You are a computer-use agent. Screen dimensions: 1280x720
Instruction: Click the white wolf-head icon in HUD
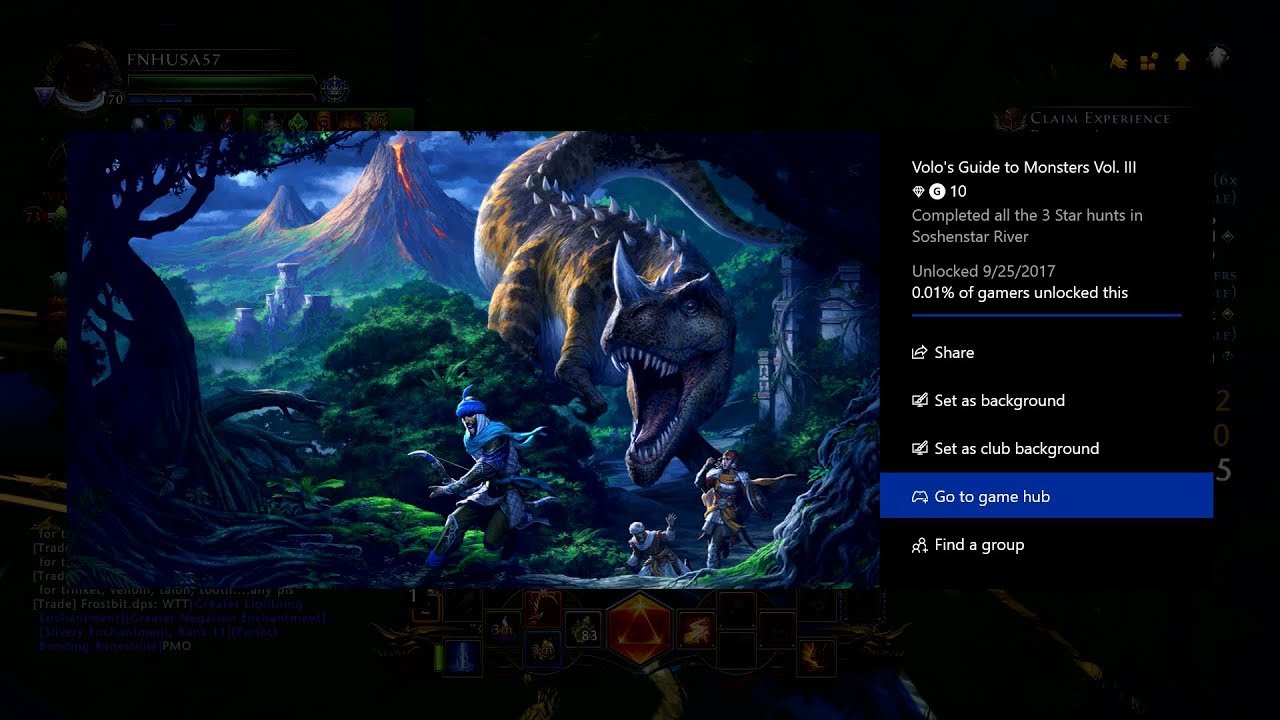click(1217, 58)
